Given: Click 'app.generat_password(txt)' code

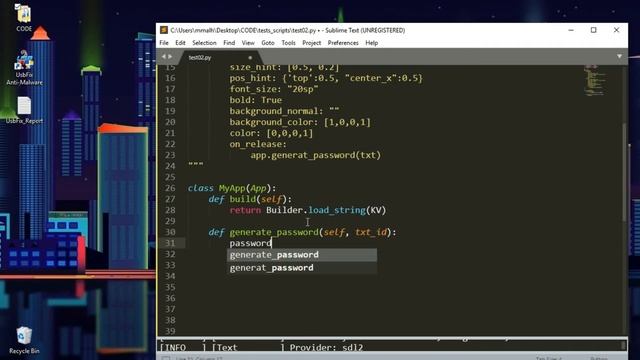Looking at the screenshot, I should click(316, 155).
